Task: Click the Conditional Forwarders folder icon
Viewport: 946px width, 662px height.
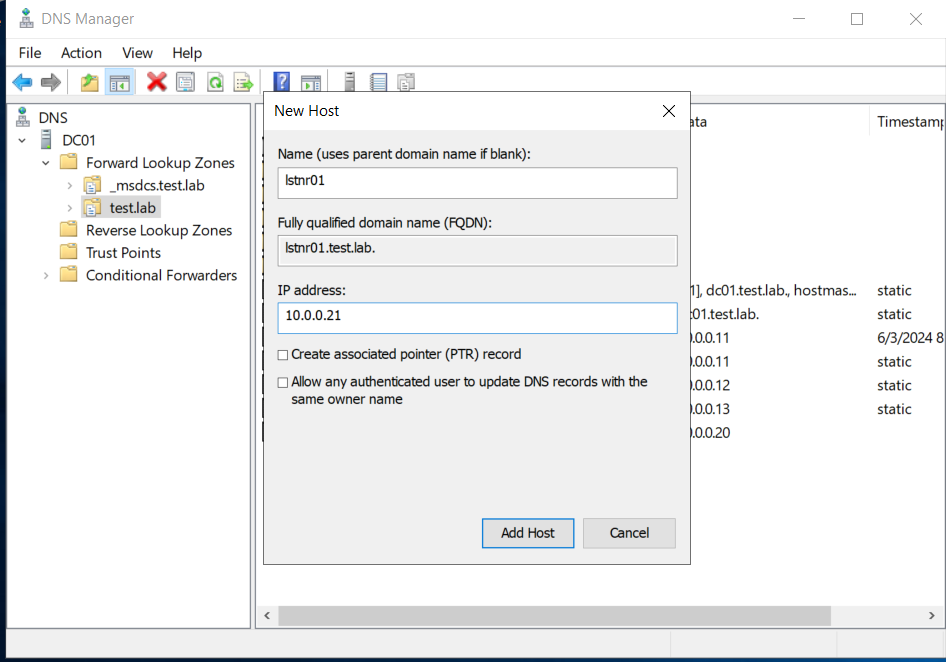Action: coord(69,275)
